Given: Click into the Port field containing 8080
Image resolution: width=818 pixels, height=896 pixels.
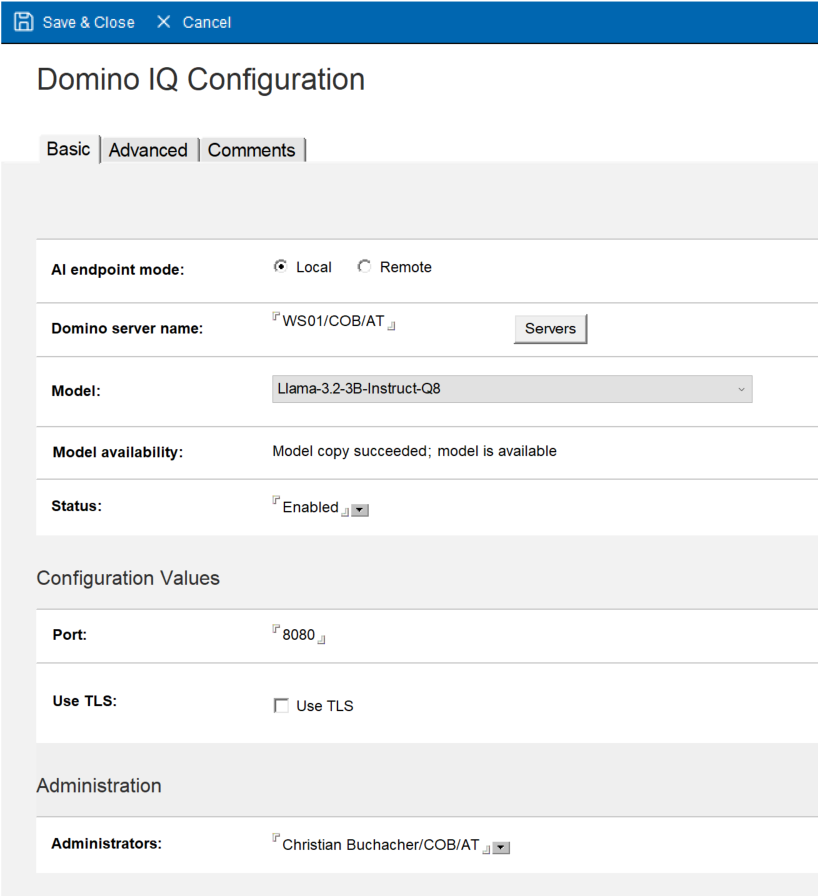Looking at the screenshot, I should click(299, 635).
